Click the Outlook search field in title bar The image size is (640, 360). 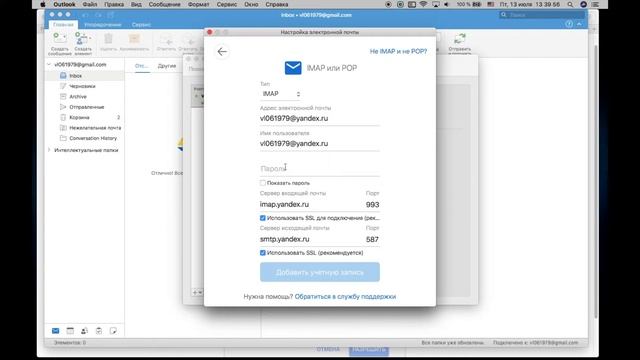point(542,15)
